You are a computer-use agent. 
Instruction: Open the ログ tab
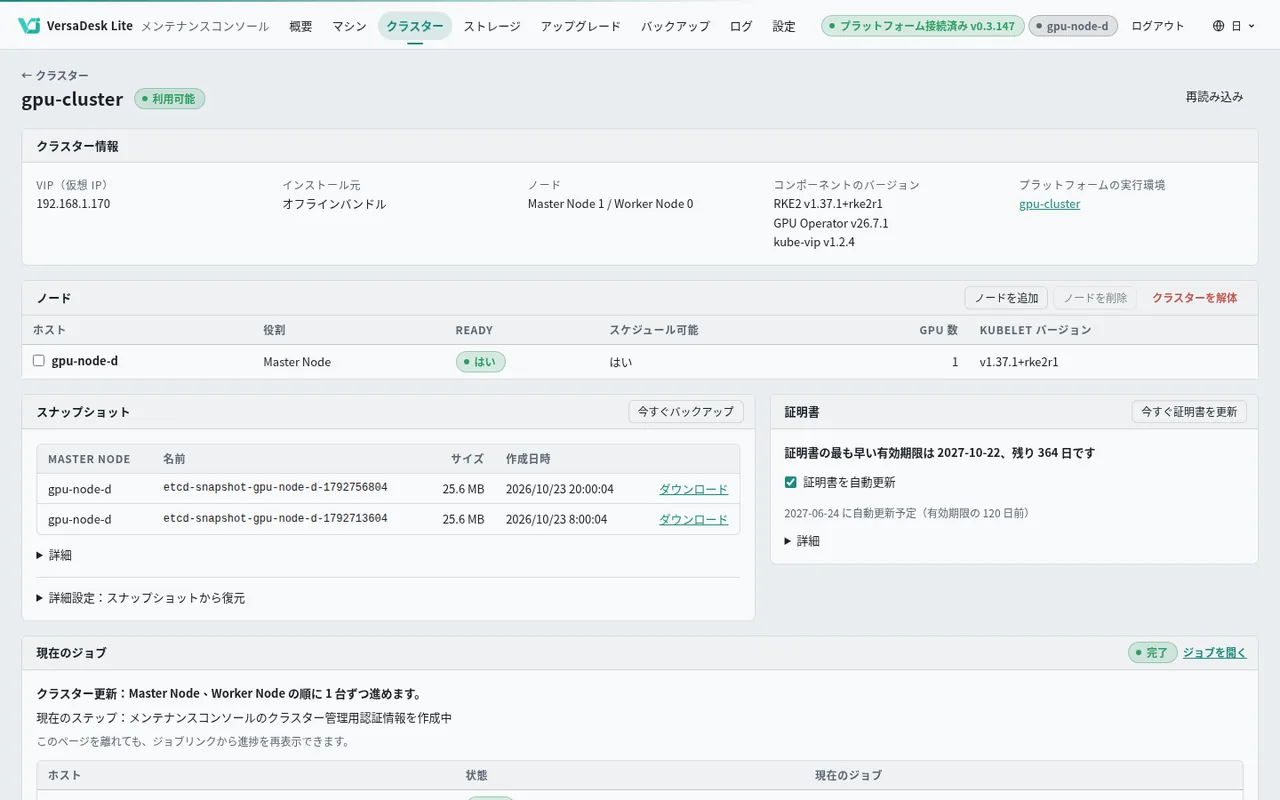coord(741,26)
